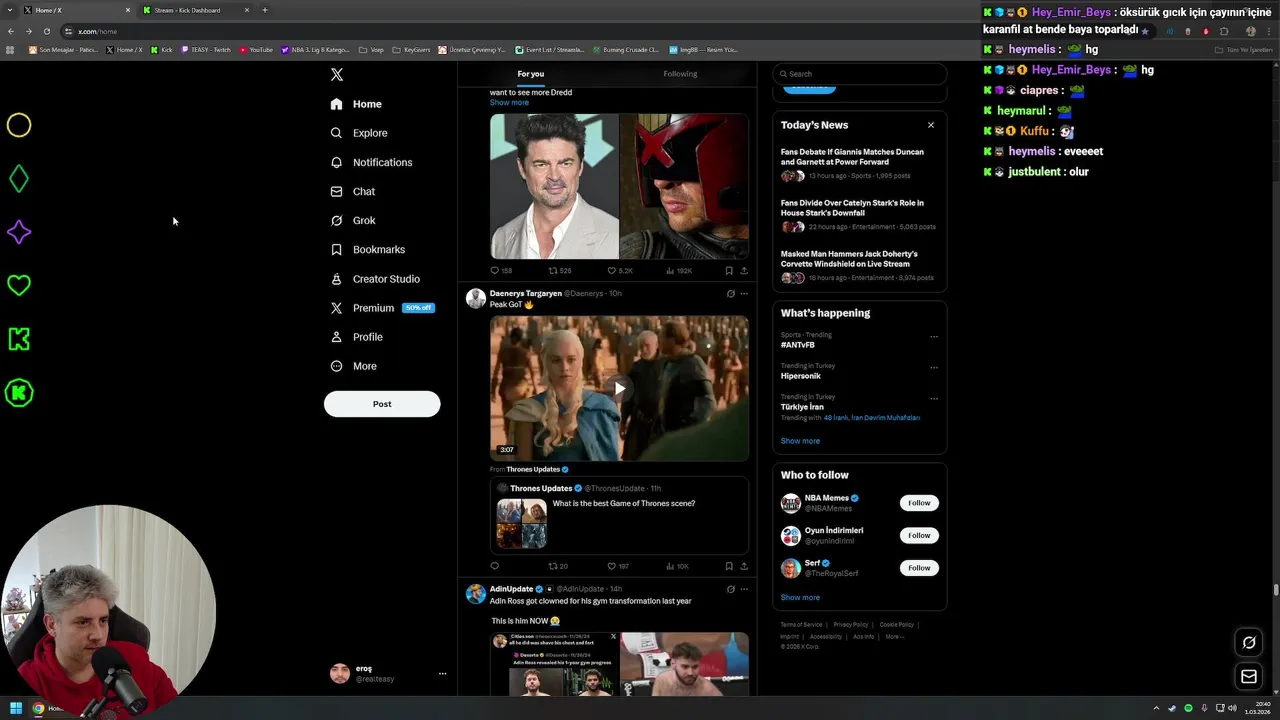Like the Dredd post with 5.2K likes
Viewport: 1280px width, 720px height.
pyautogui.click(x=620, y=271)
